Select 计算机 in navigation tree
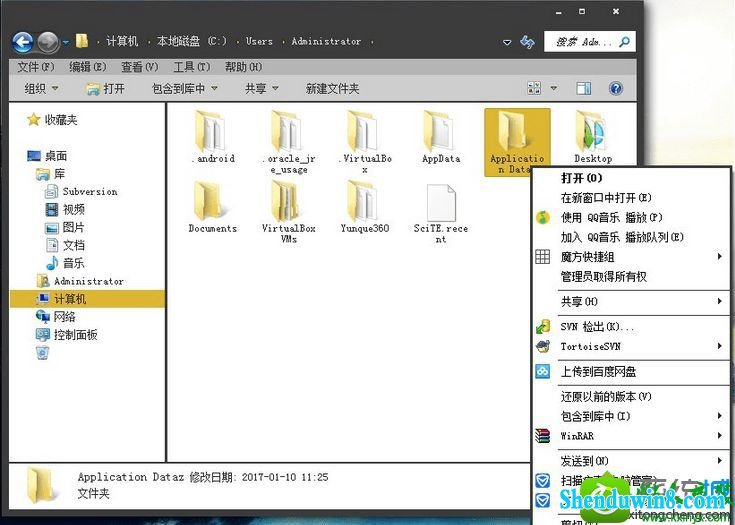 point(87,299)
